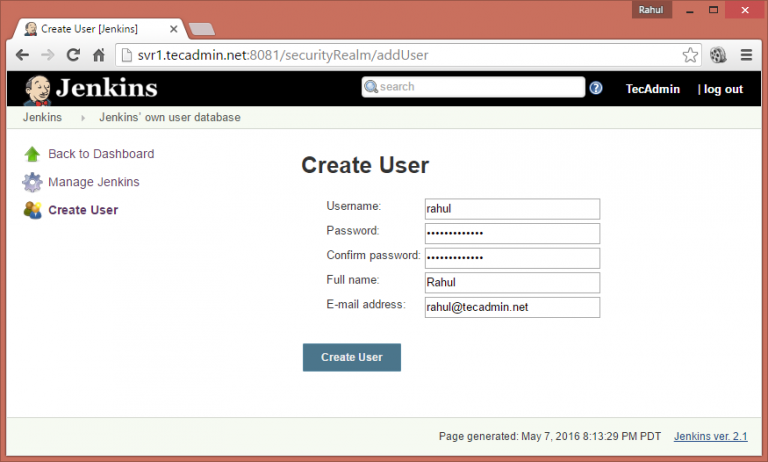Click the browser back arrow
The image size is (768, 462).
[x=22, y=55]
